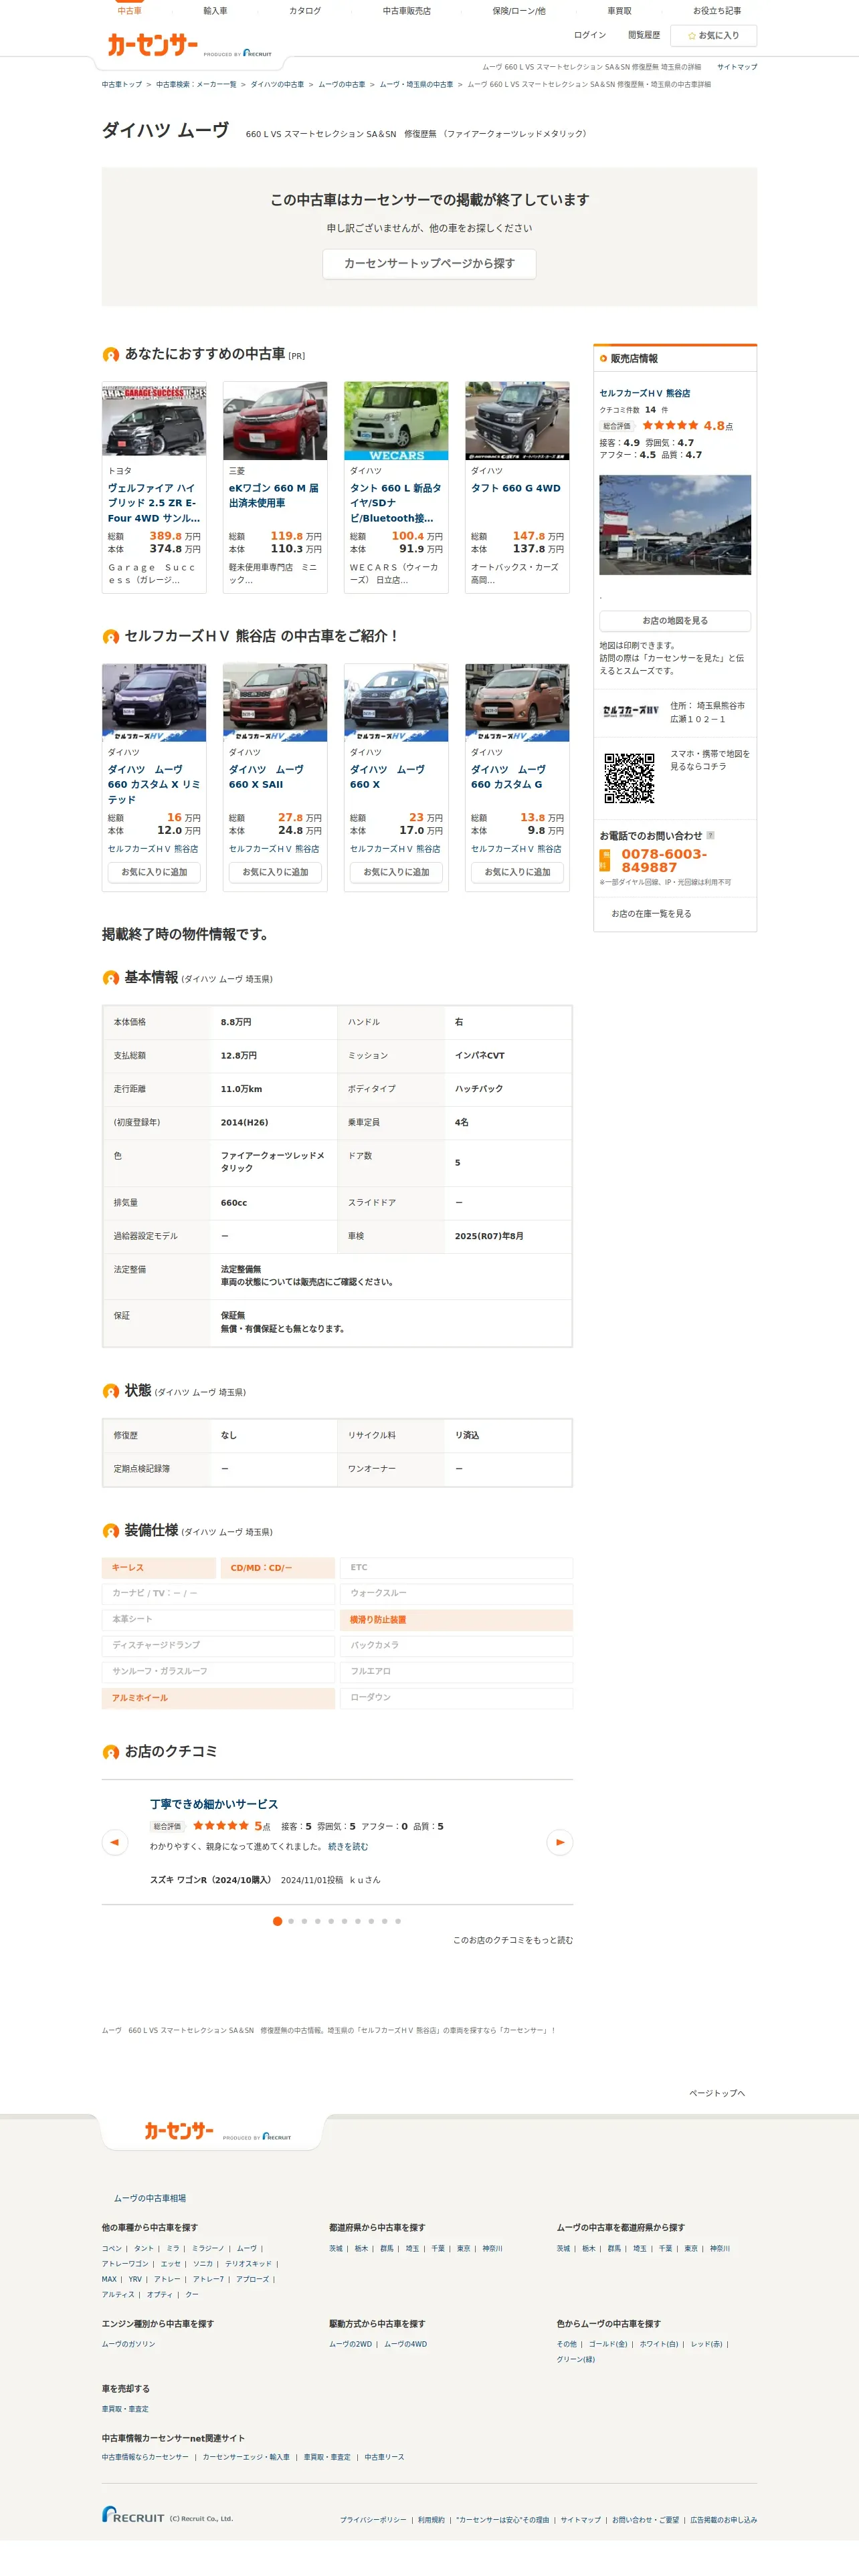Select the 車買取 tab

[x=619, y=11]
